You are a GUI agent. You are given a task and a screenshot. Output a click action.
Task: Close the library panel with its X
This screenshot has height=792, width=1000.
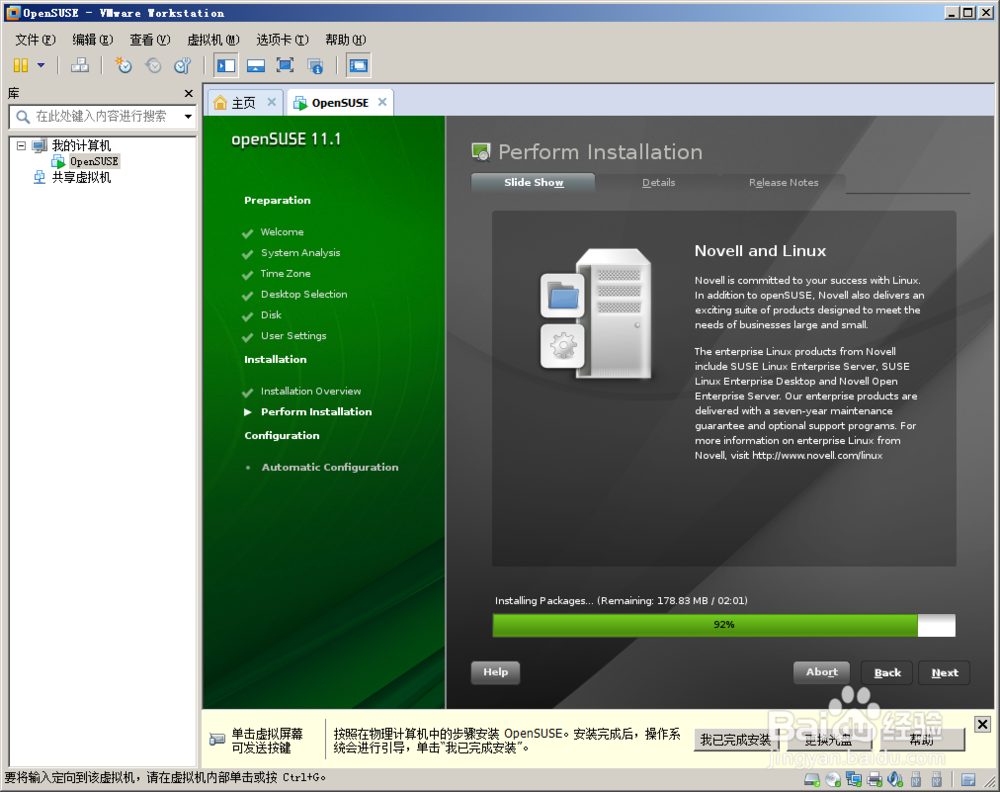[x=189, y=93]
